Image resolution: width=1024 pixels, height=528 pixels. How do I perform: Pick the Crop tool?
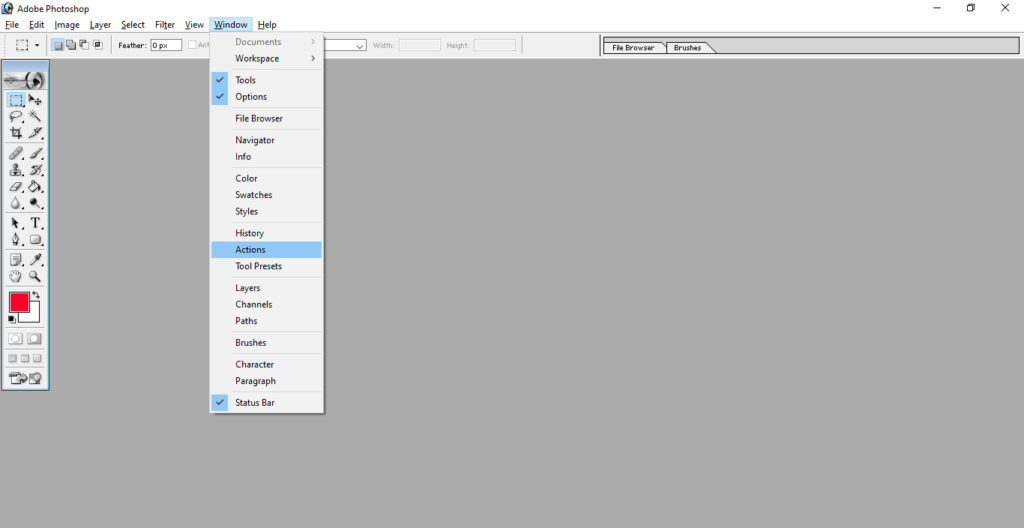[x=16, y=133]
